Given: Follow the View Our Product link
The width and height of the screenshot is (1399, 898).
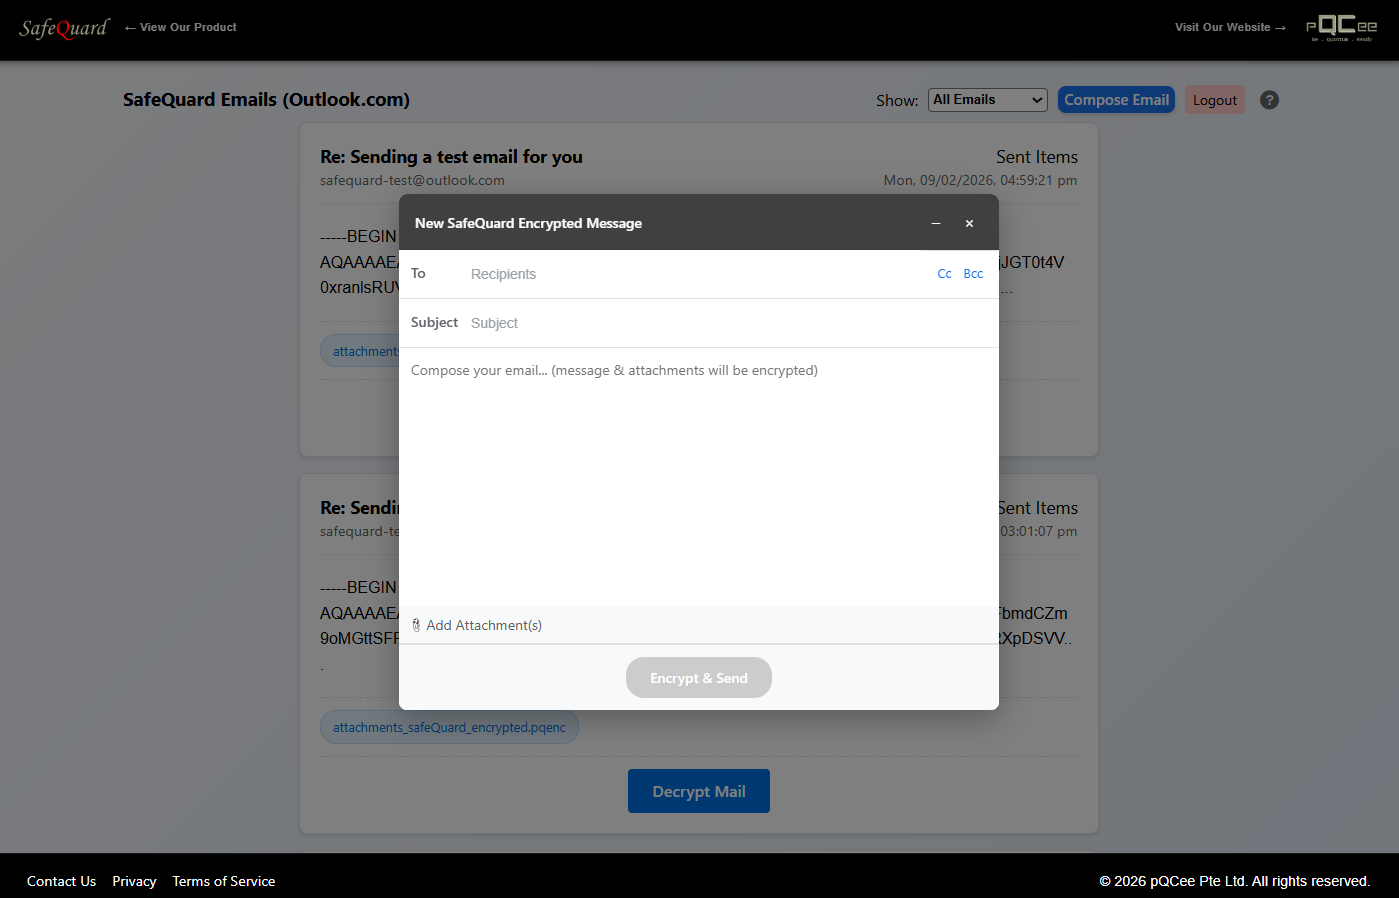Looking at the screenshot, I should [181, 27].
